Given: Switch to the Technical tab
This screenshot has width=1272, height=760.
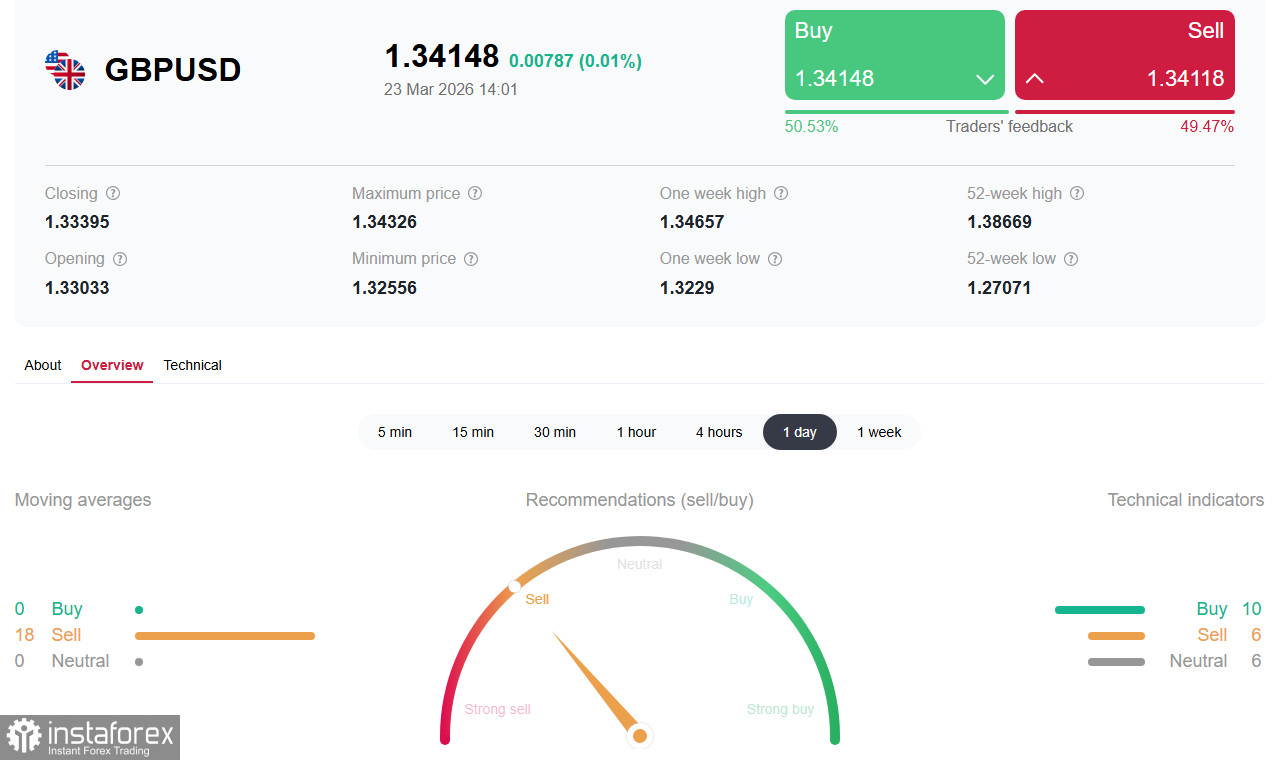Looking at the screenshot, I should point(193,365).
